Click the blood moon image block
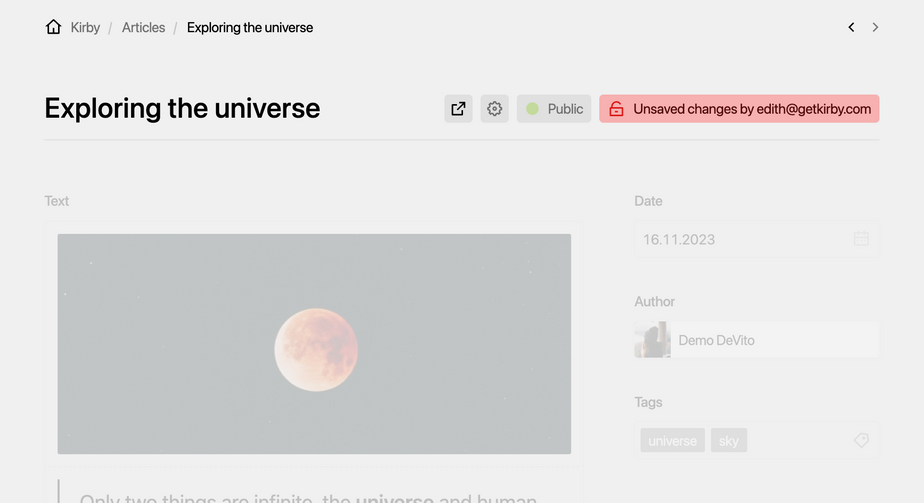 click(x=314, y=344)
